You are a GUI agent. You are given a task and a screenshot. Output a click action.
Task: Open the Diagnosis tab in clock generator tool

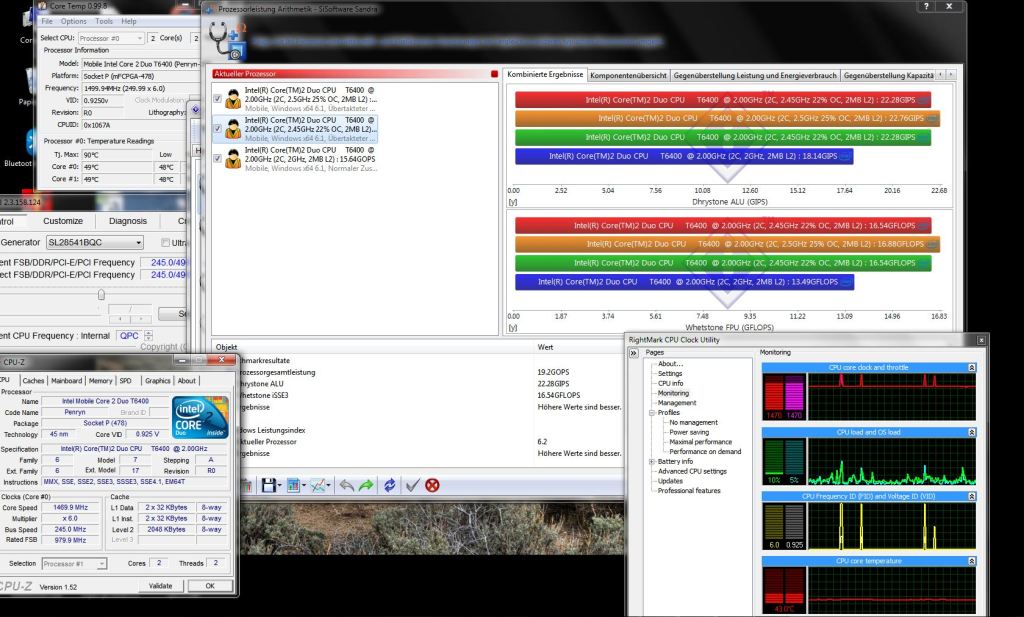(x=128, y=221)
